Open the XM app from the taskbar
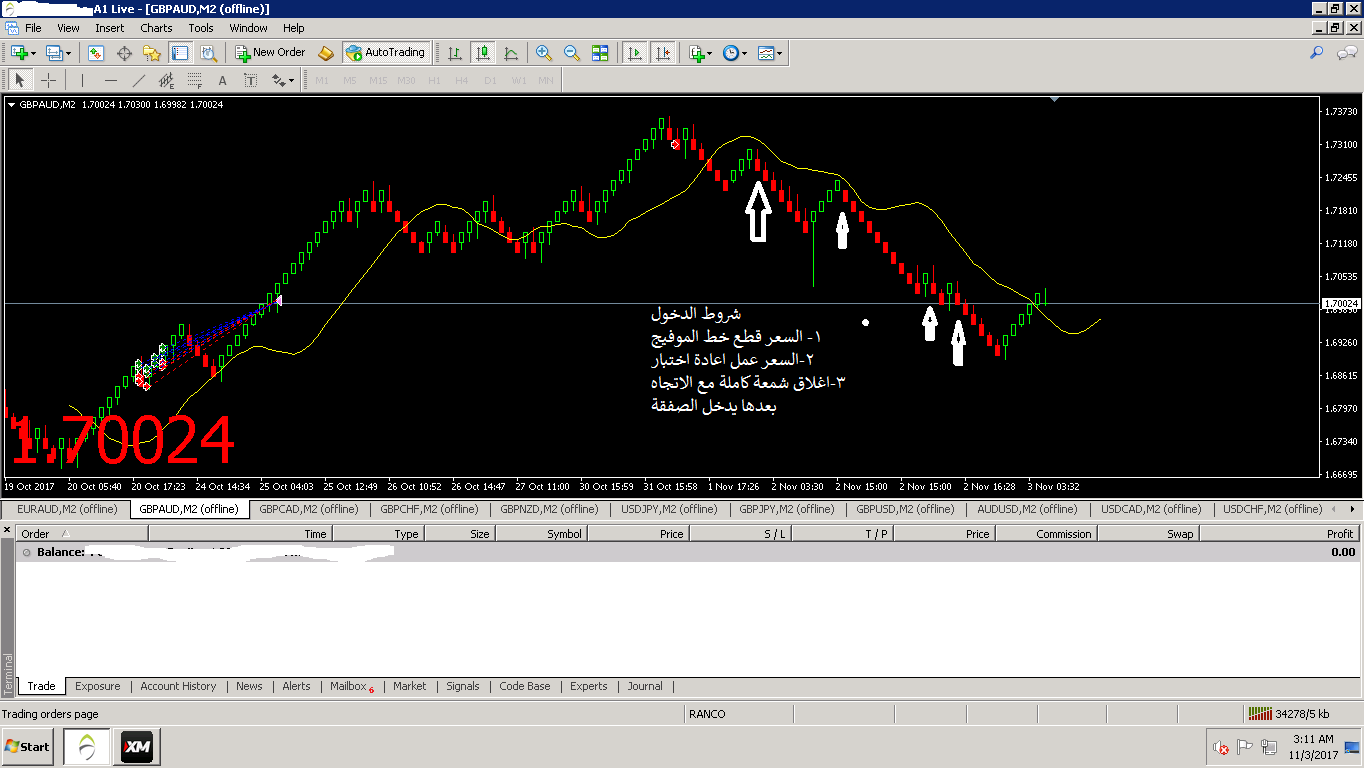Image resolution: width=1364 pixels, height=768 pixels. tap(137, 747)
